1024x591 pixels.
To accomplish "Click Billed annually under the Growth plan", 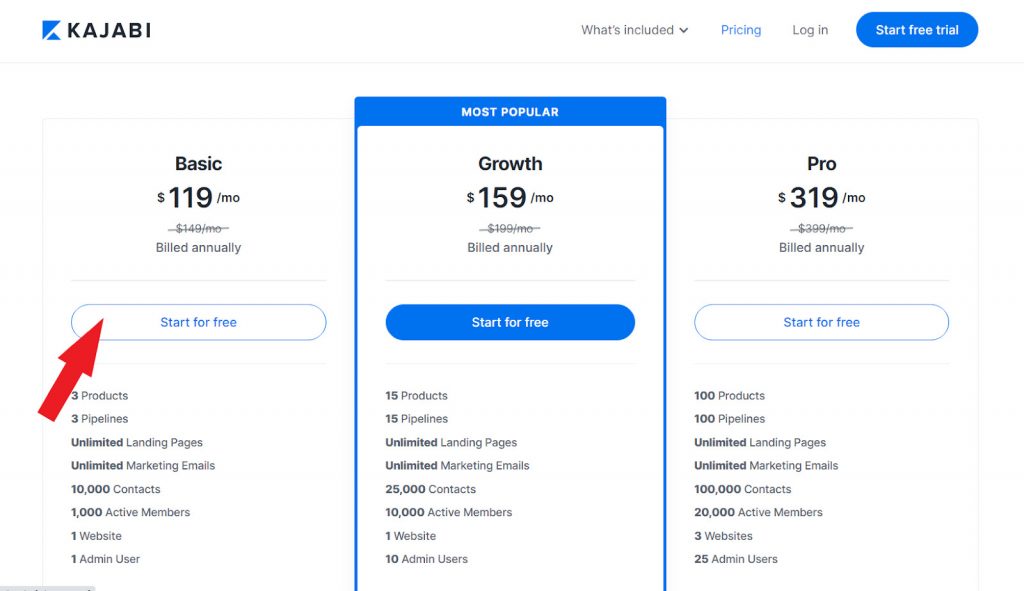I will (x=510, y=248).
